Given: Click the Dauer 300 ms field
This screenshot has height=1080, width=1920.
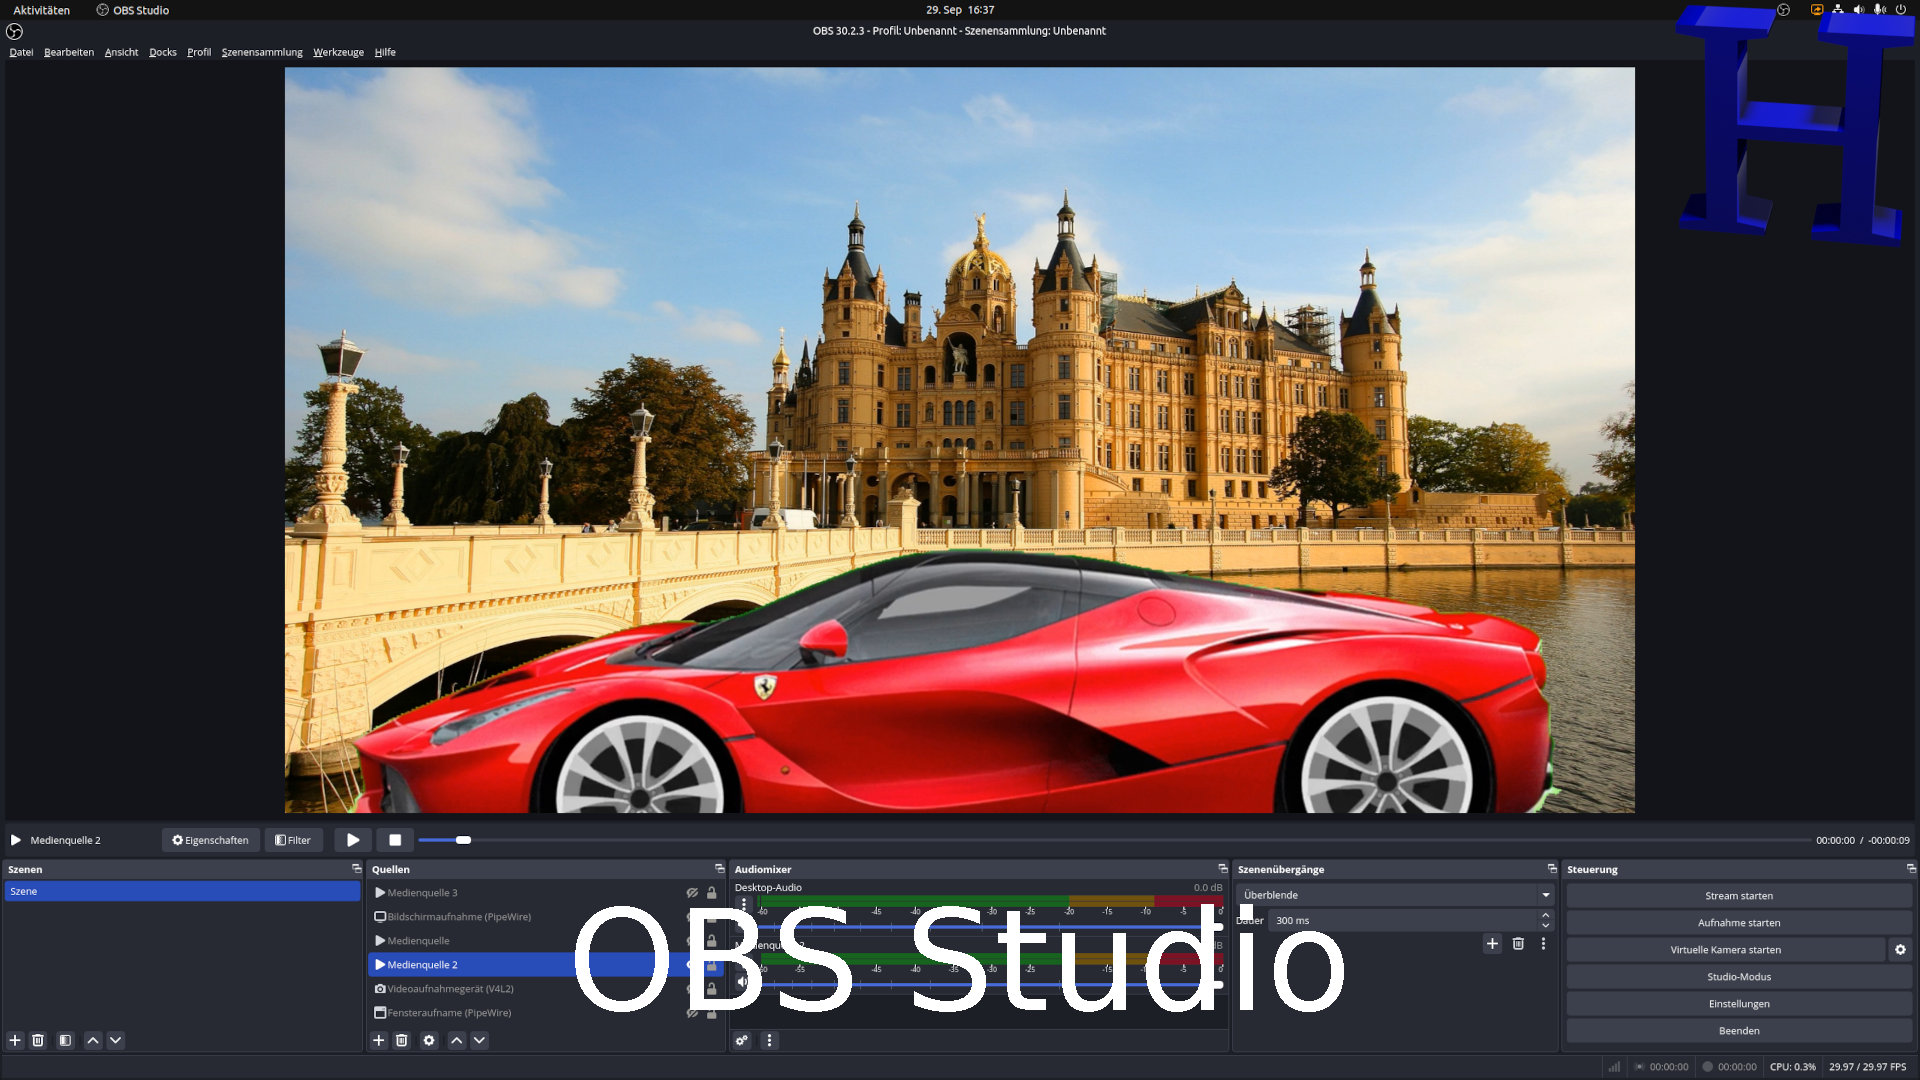Looking at the screenshot, I should pos(1403,921).
